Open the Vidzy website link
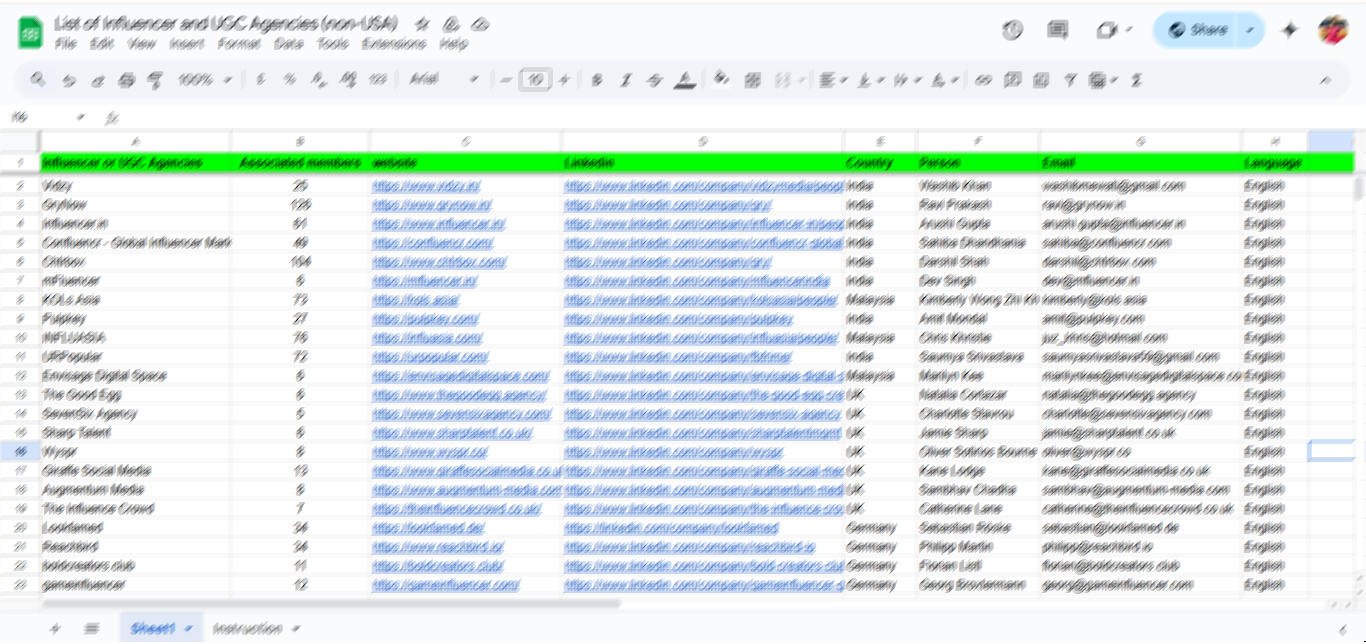This screenshot has height=644, width=1366. [426, 186]
